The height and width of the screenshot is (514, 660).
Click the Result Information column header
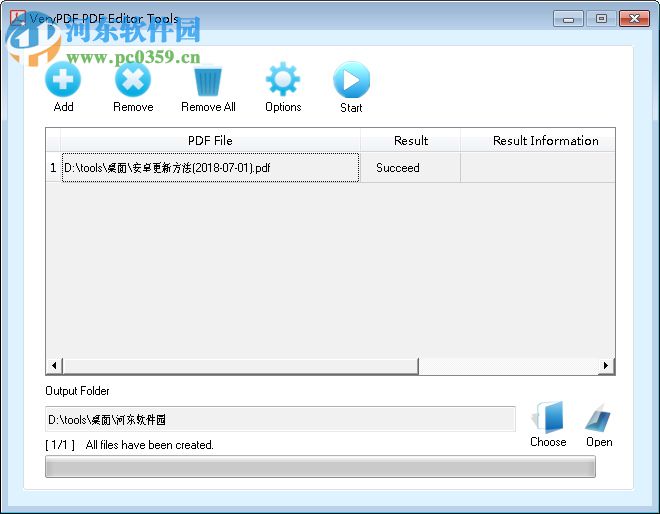coord(538,140)
